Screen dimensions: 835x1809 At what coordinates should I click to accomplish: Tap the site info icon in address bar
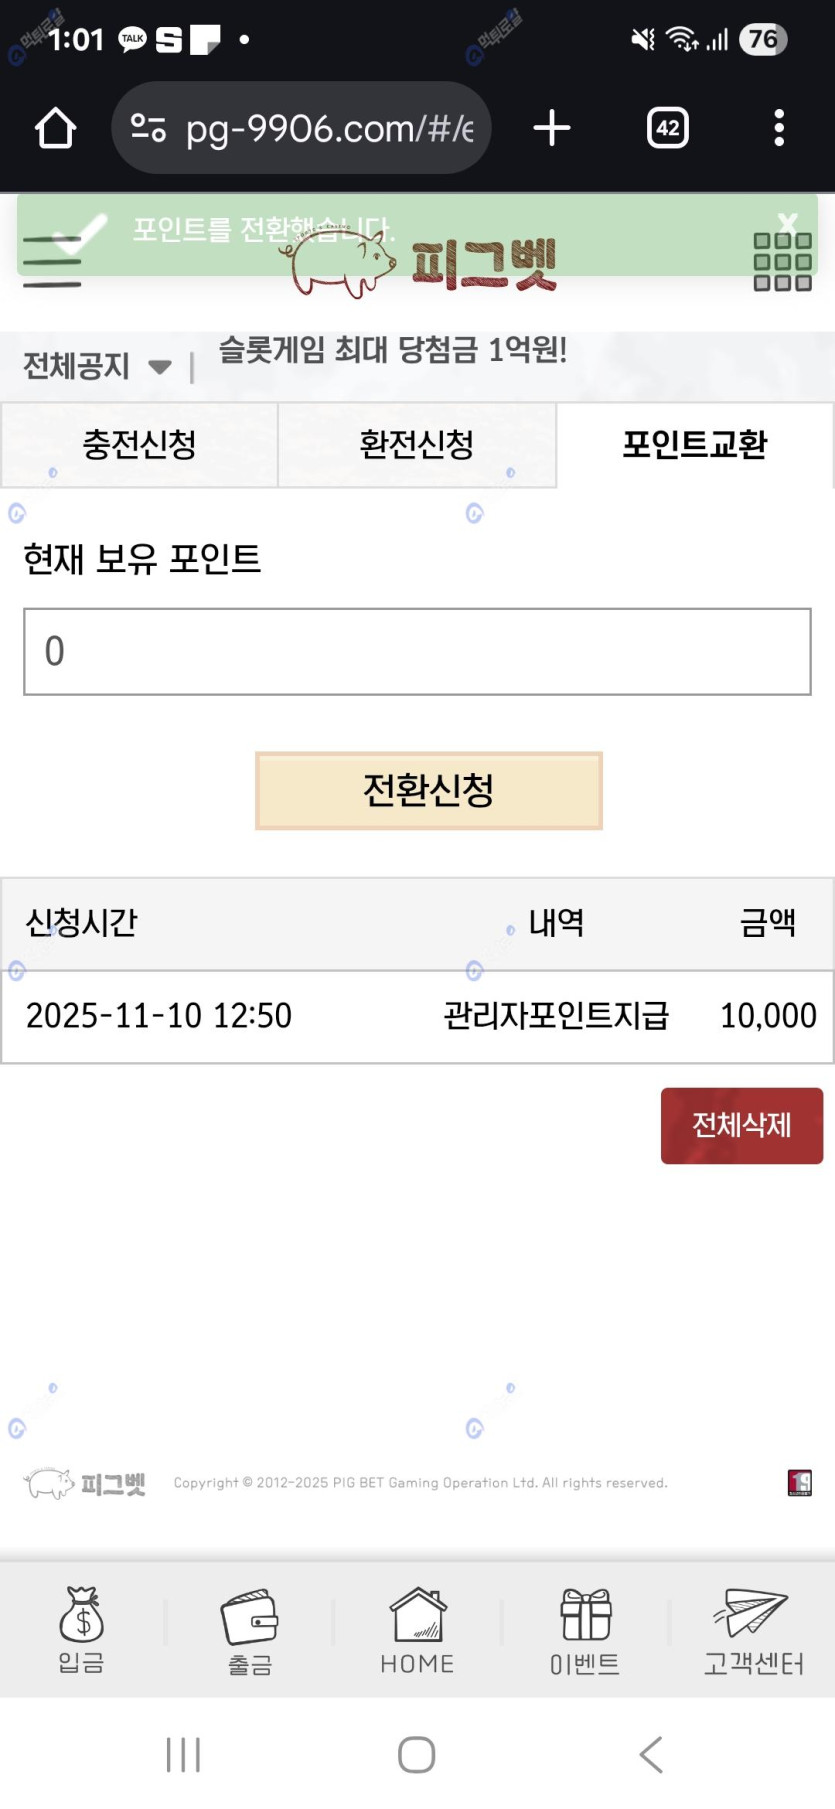149,128
